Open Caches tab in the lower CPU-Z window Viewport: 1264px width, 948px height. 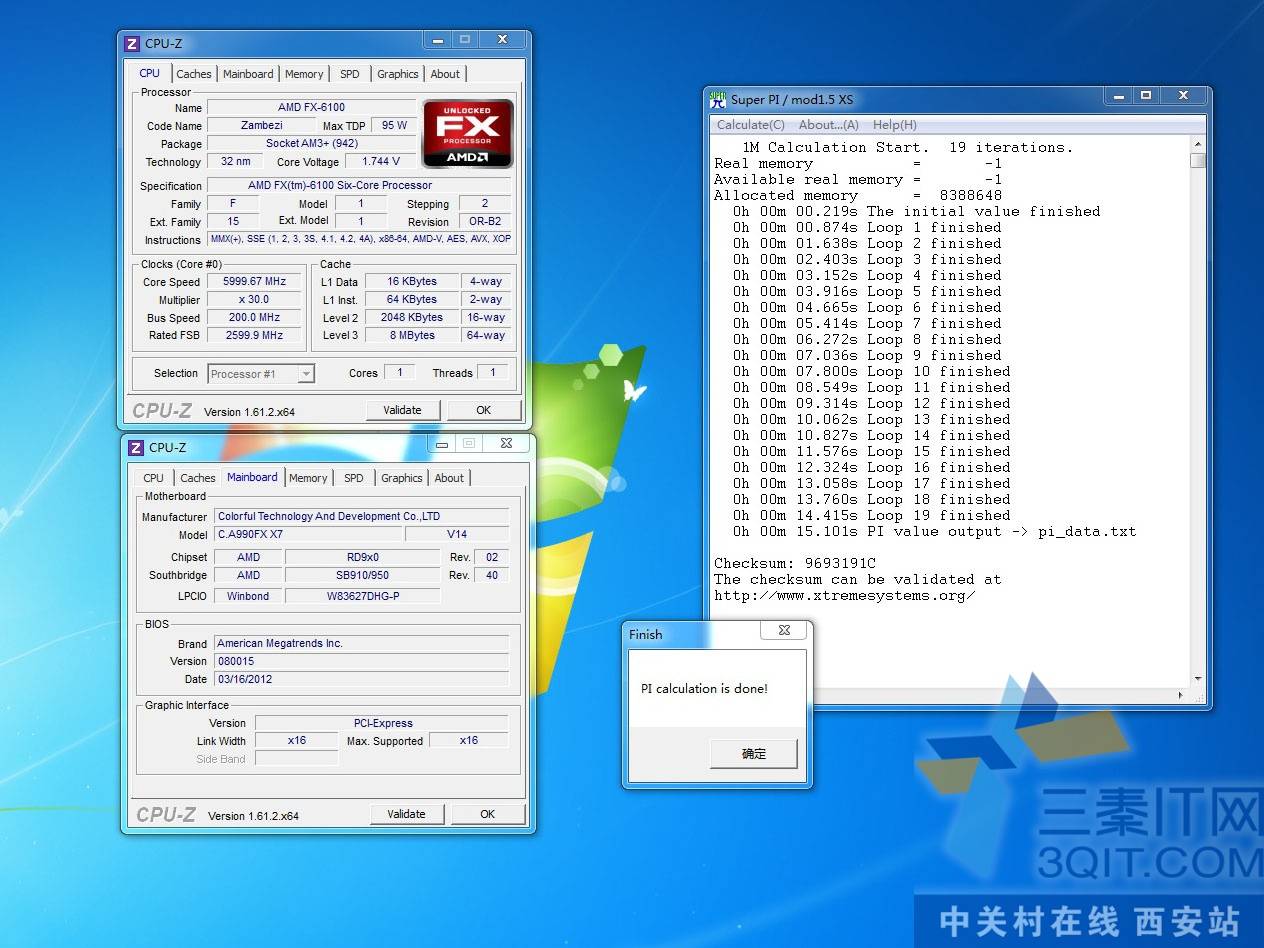[x=198, y=478]
